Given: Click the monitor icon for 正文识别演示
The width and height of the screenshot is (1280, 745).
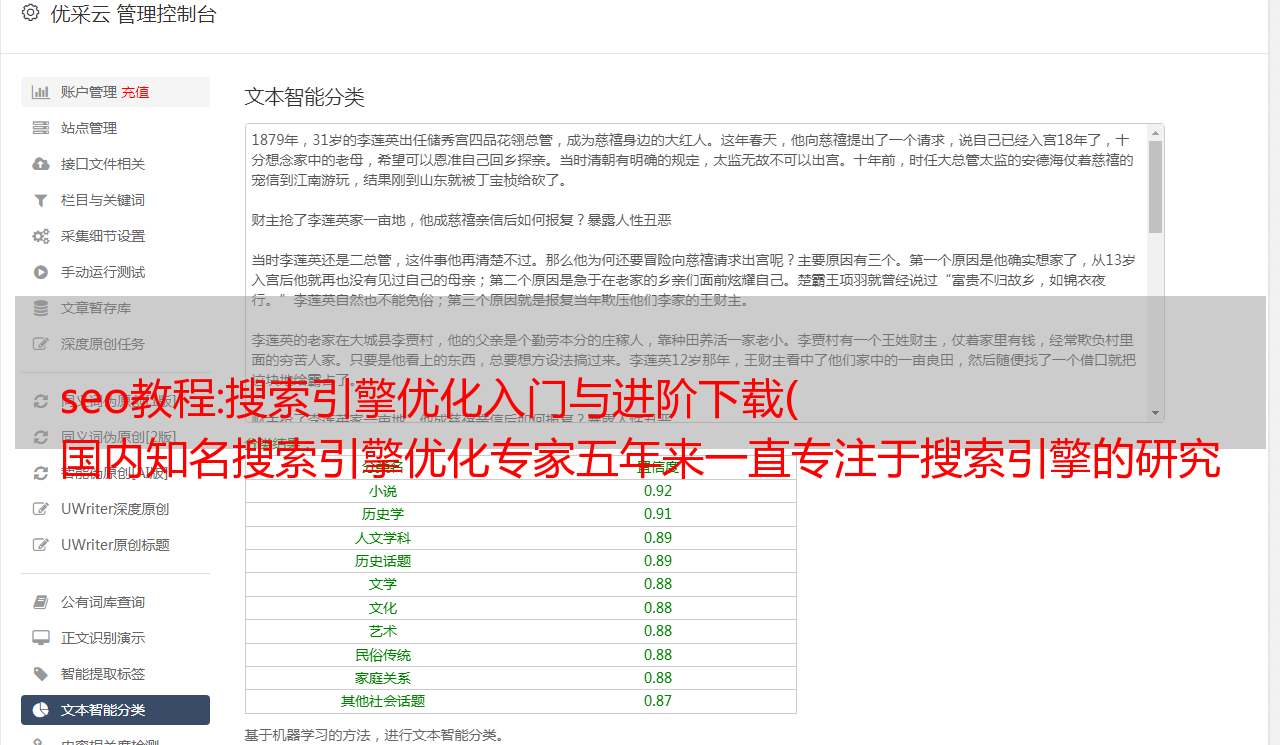Looking at the screenshot, I should tap(41, 638).
